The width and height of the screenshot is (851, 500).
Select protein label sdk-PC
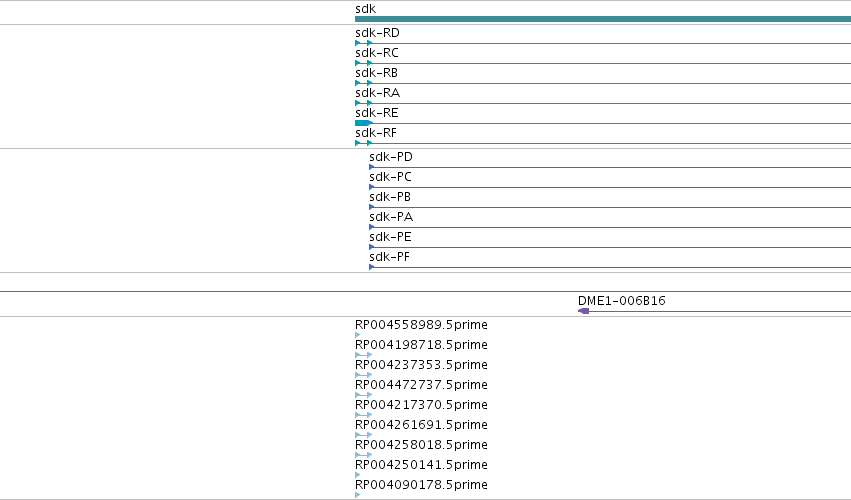[390, 177]
